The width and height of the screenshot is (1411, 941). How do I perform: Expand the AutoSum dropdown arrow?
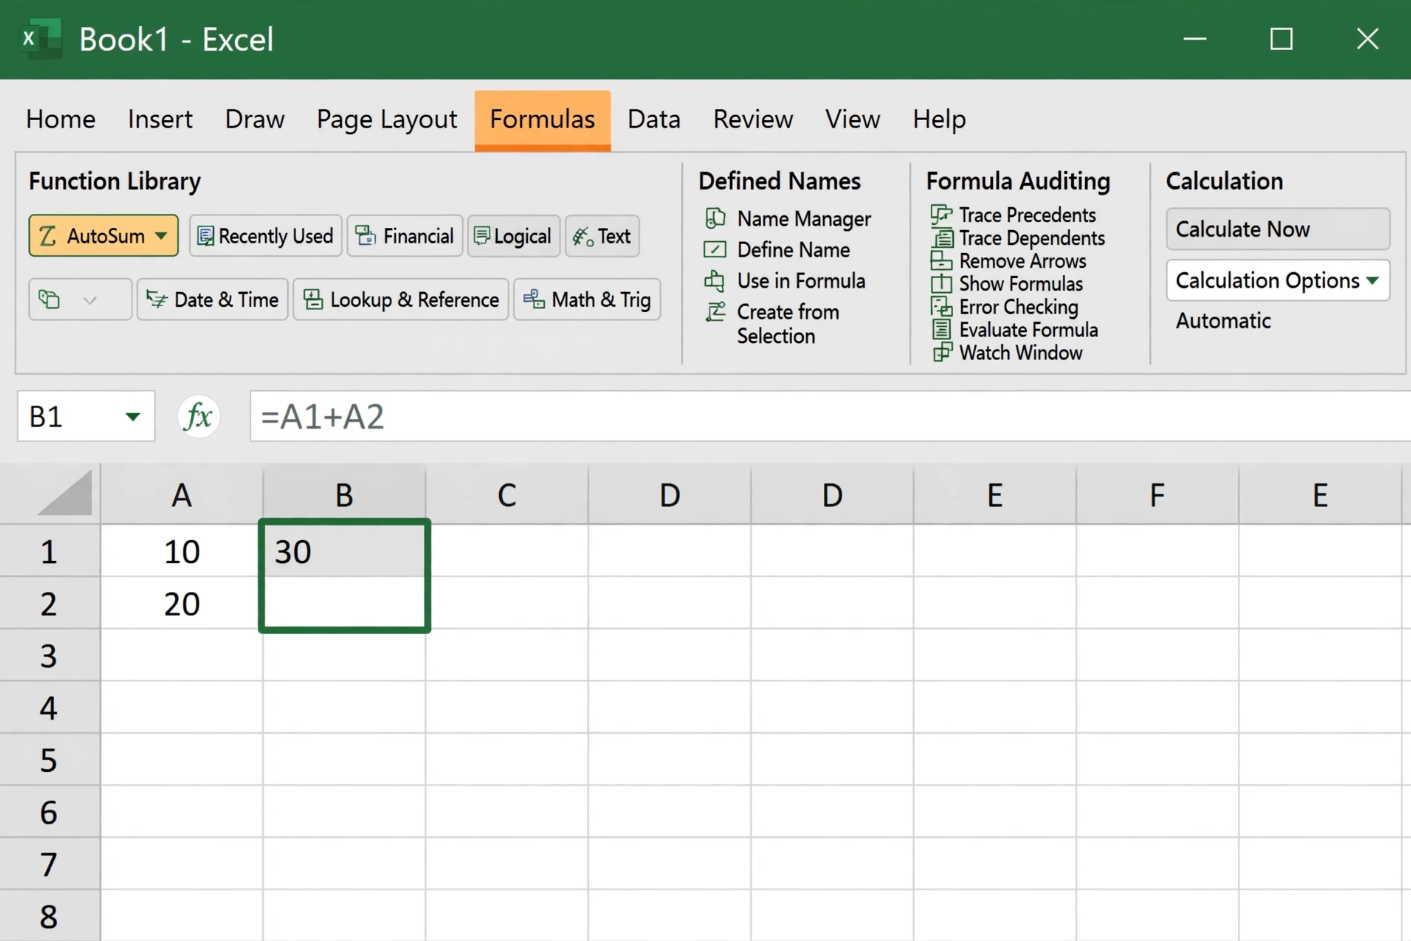(x=161, y=236)
